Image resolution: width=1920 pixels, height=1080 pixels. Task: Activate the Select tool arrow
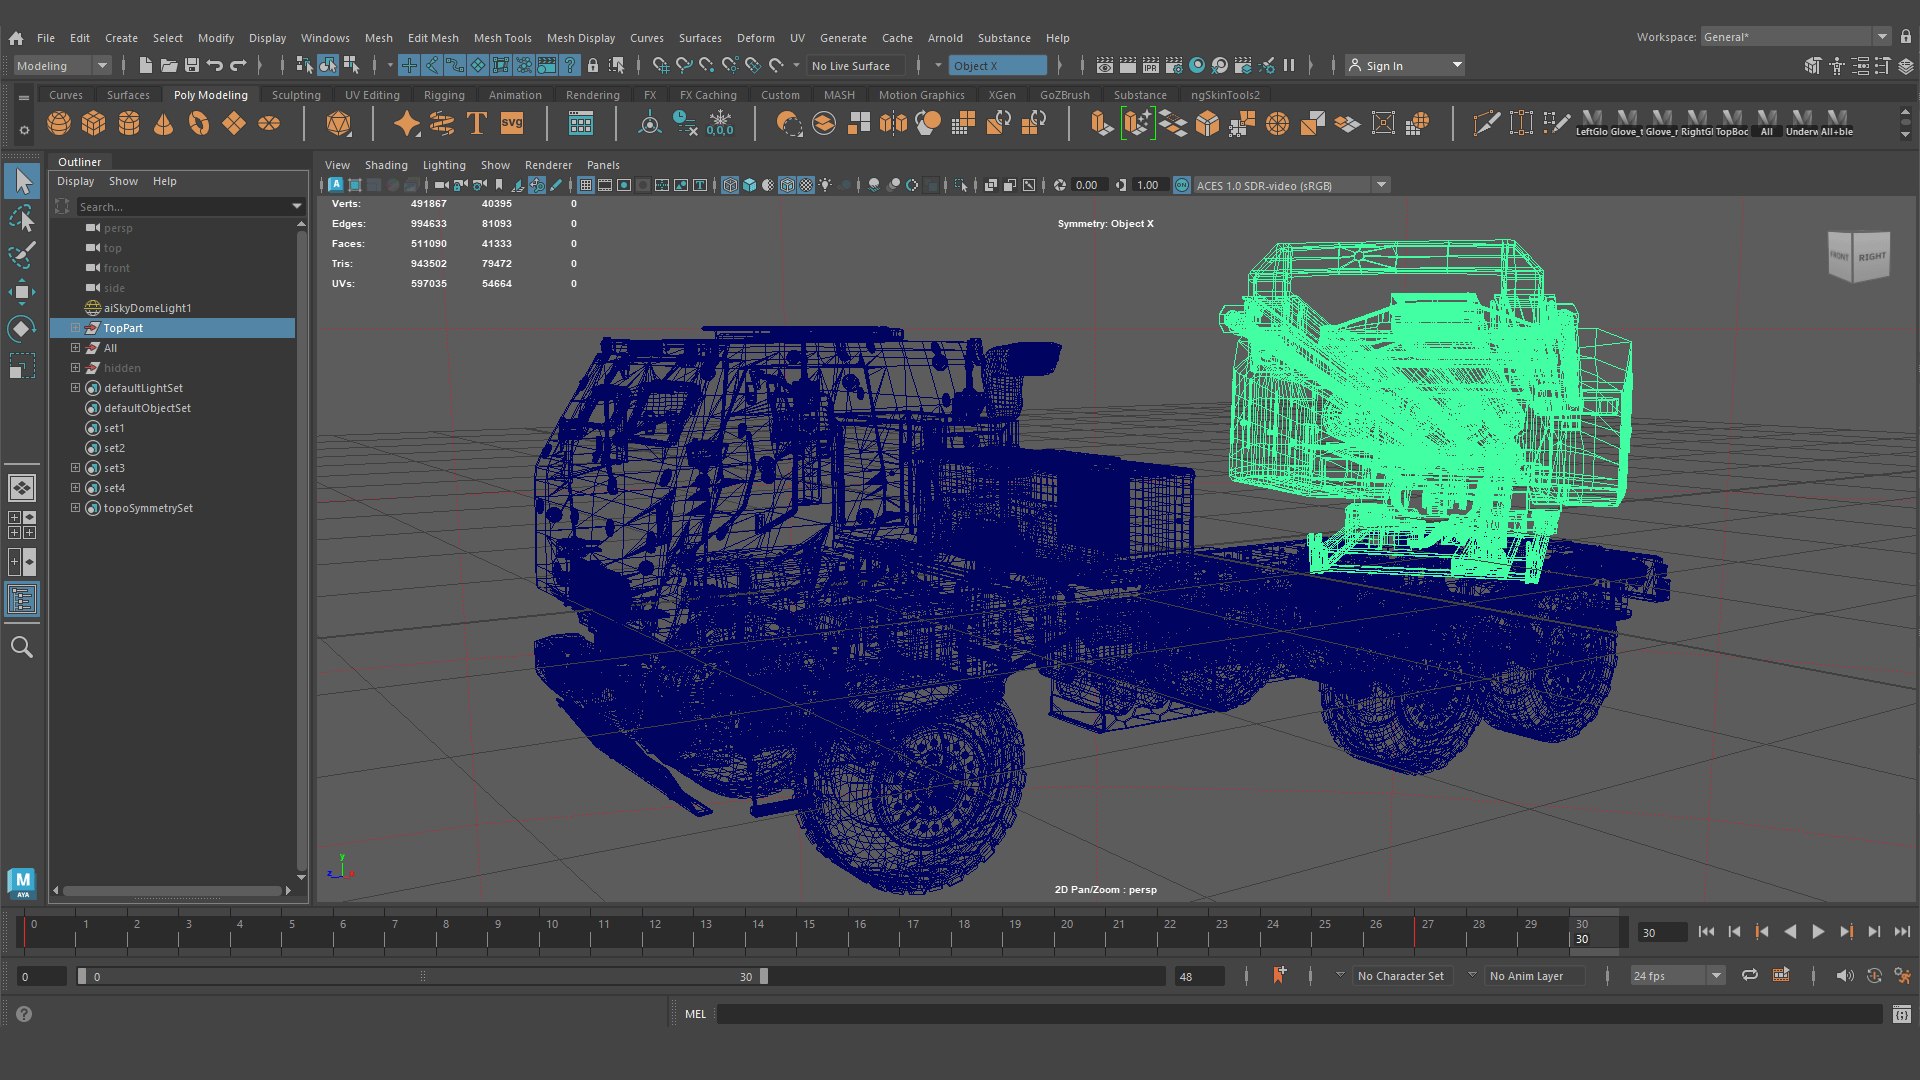(x=22, y=182)
